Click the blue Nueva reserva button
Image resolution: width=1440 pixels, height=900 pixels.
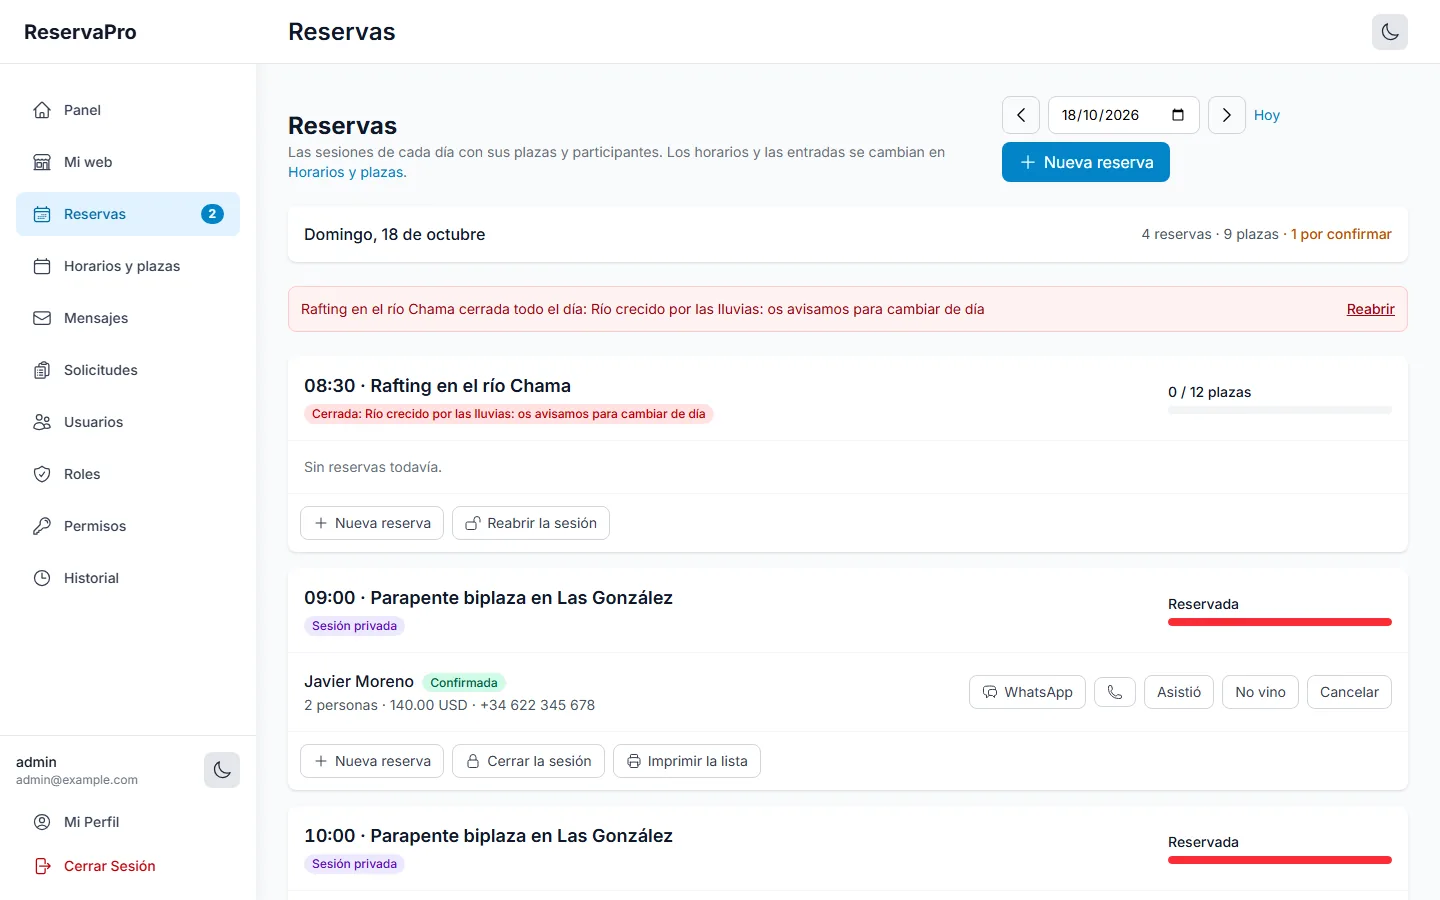coord(1086,162)
